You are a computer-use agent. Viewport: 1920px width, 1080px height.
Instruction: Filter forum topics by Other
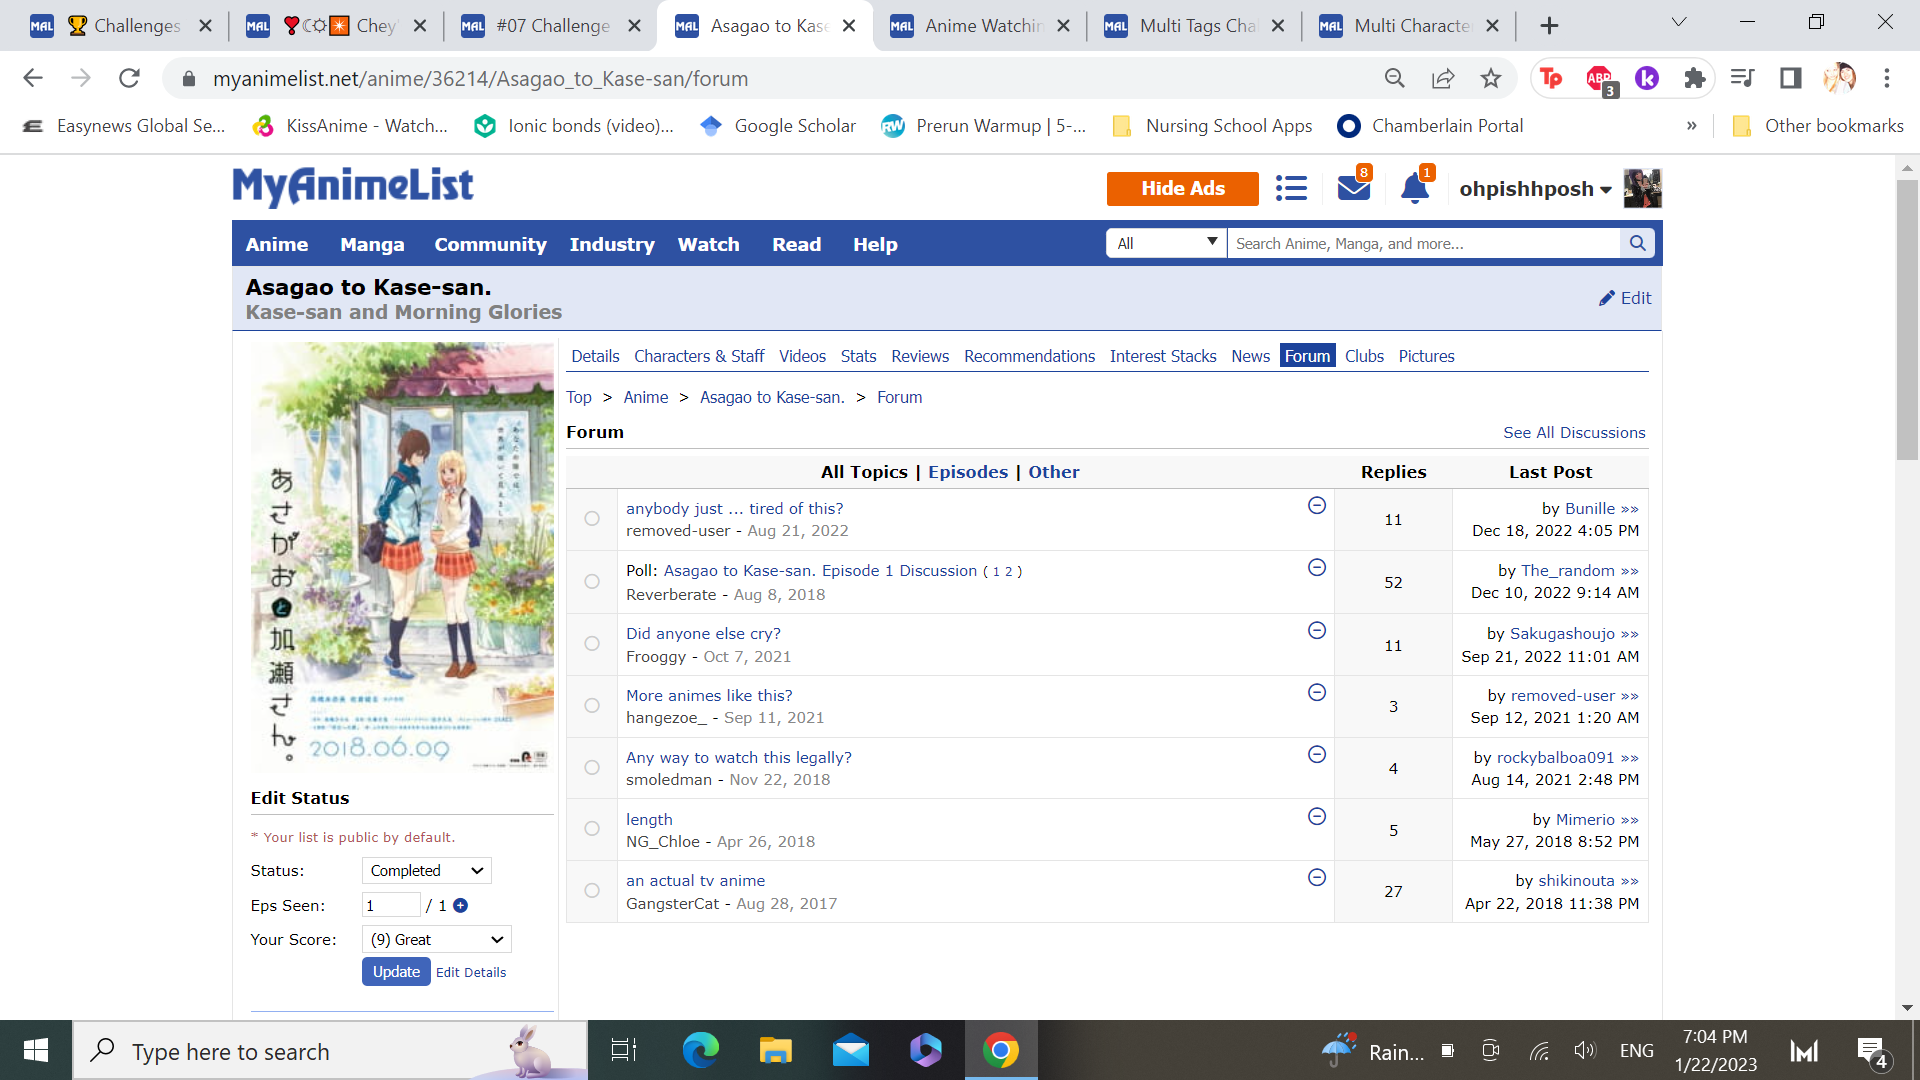coord(1054,472)
